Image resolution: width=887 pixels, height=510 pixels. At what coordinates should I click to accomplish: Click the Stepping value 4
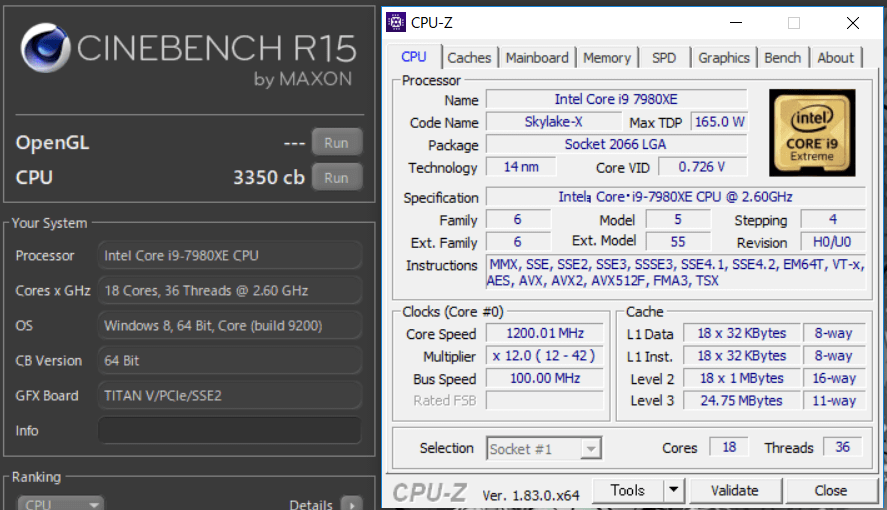833,219
